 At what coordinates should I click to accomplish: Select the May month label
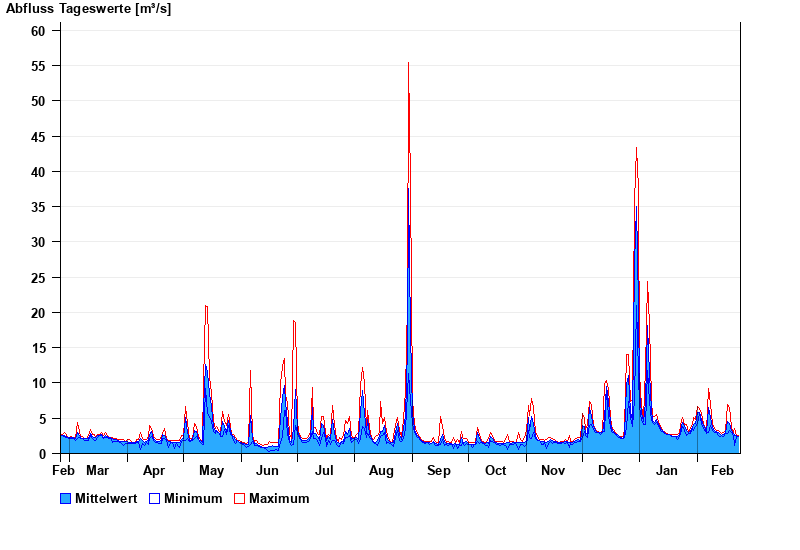211,470
